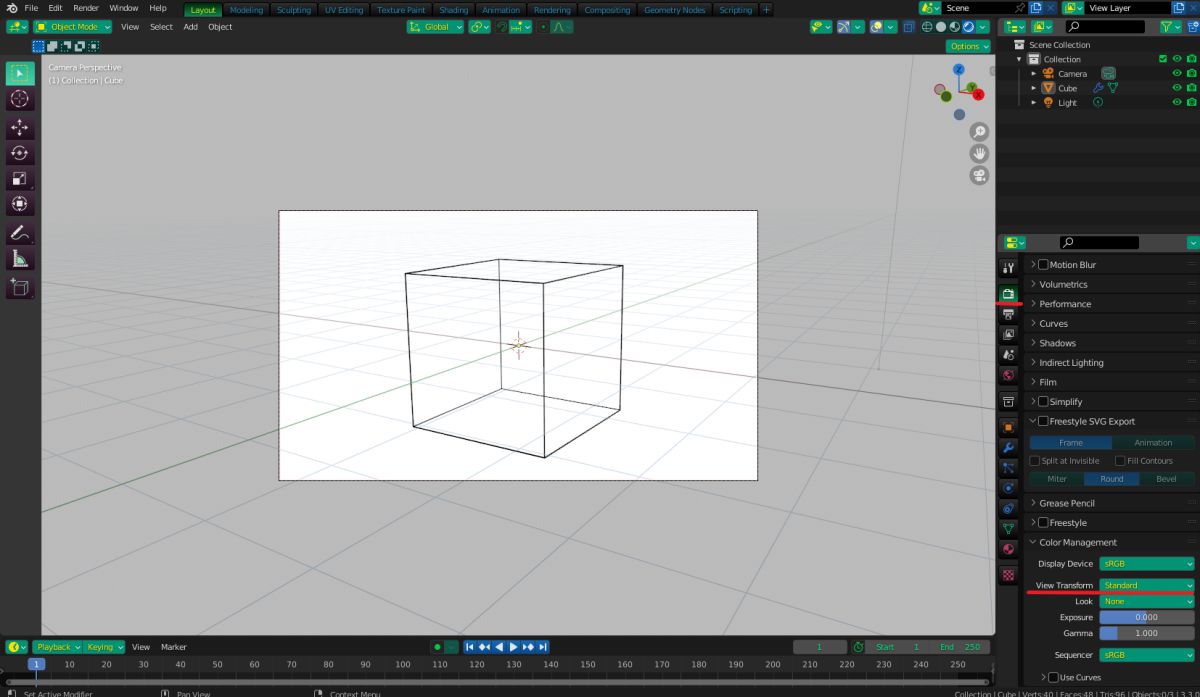Enable the Freestyle checkbox
The width and height of the screenshot is (1200, 697).
(1043, 523)
